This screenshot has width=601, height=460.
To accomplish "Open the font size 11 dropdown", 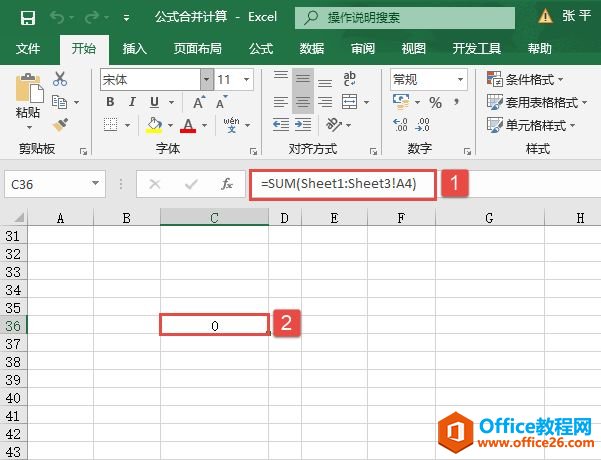I will [x=246, y=80].
